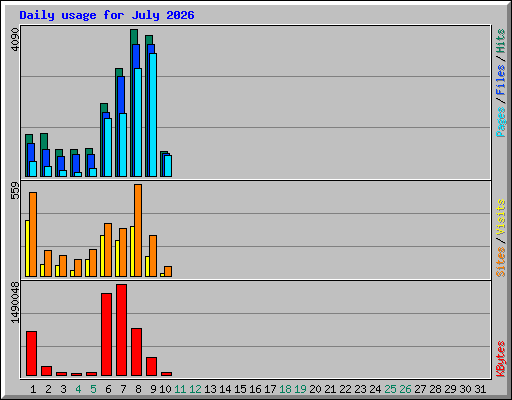Image resolution: width=512 pixels, height=400 pixels.
Task: Click the Hits legend label
Action: [x=500, y=41]
